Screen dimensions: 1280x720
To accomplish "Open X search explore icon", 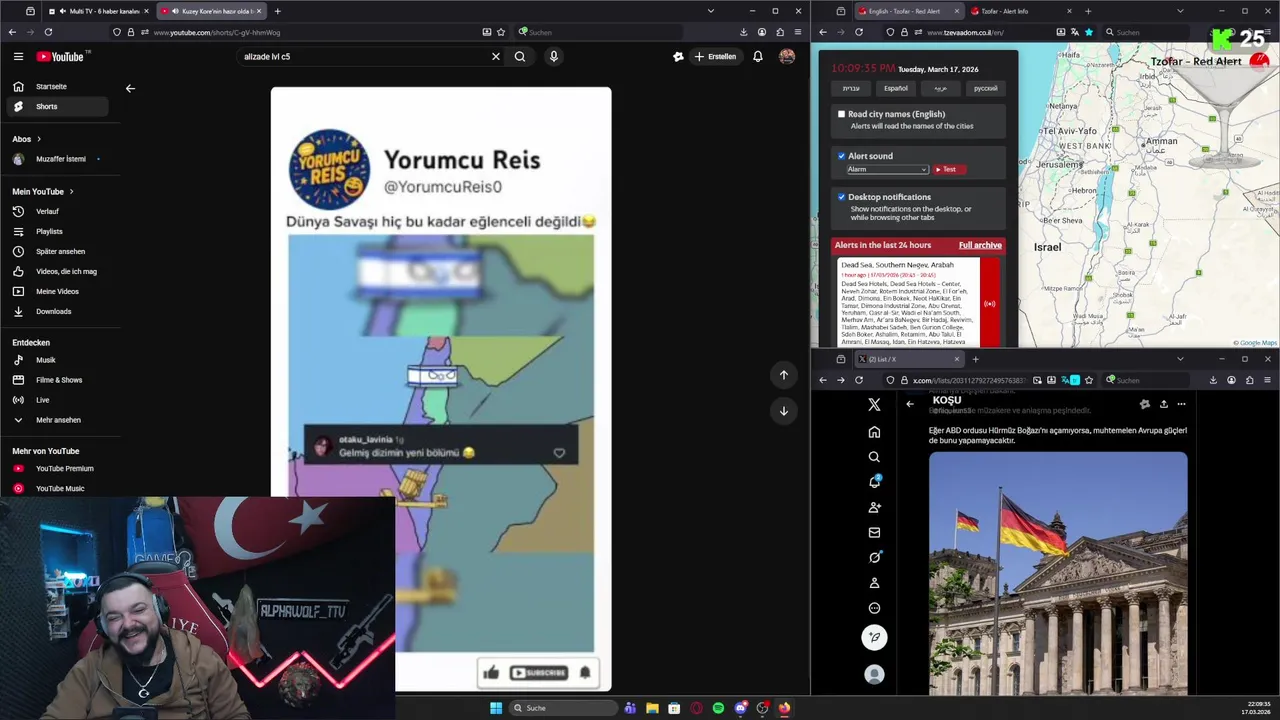I will click(x=874, y=457).
